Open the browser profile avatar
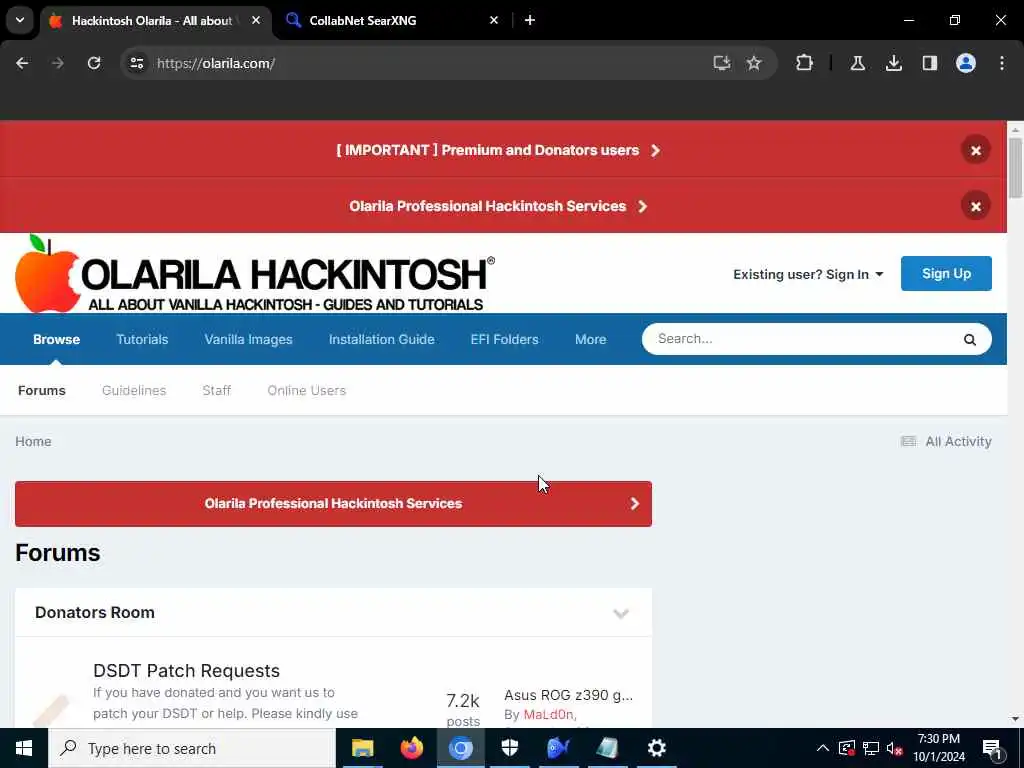Screen dimensions: 1024x768 coord(965,63)
